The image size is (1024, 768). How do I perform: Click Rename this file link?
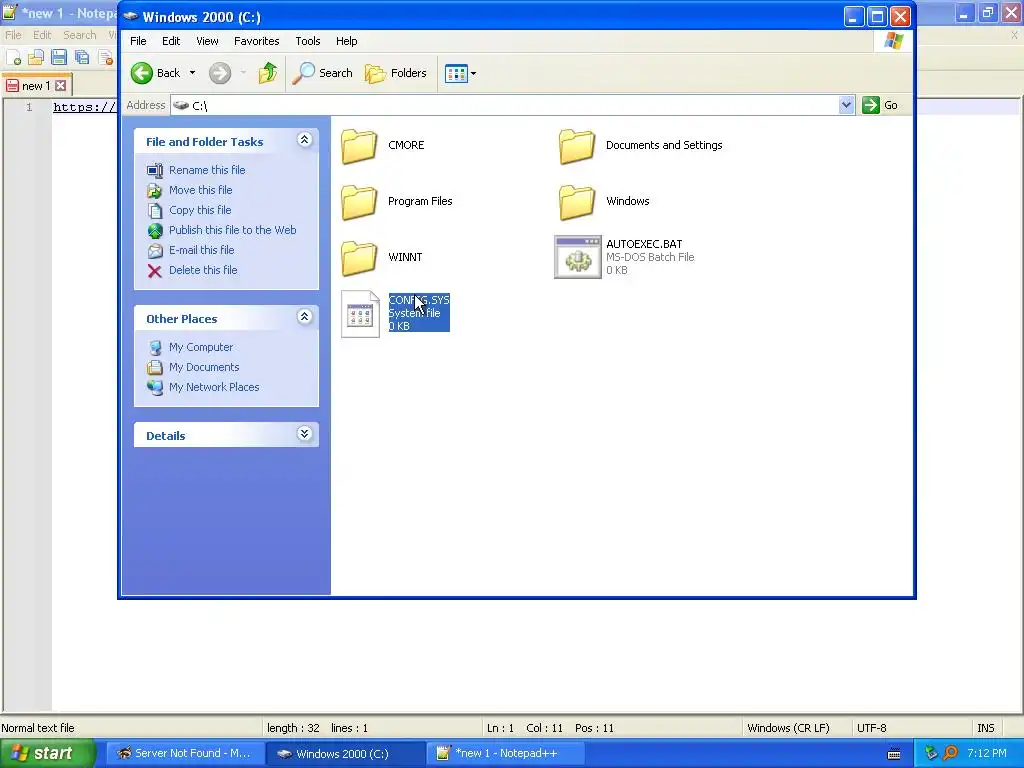pyautogui.click(x=207, y=170)
